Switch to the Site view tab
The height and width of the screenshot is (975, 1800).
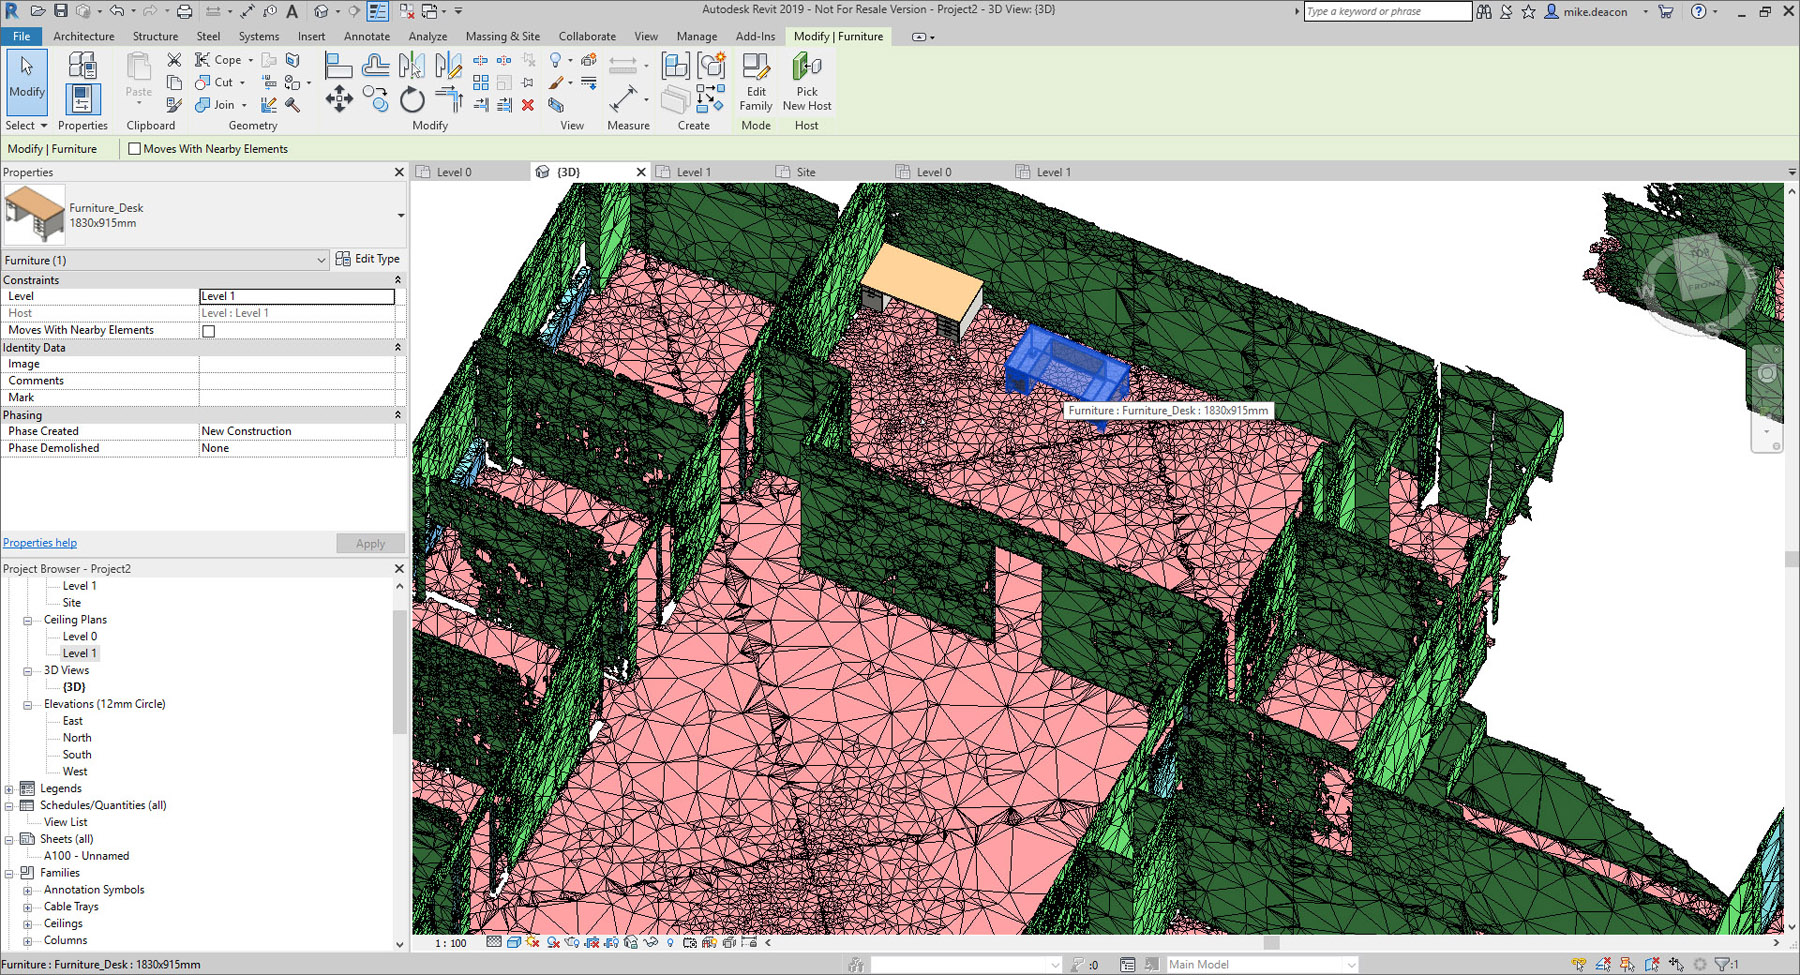[x=806, y=172]
